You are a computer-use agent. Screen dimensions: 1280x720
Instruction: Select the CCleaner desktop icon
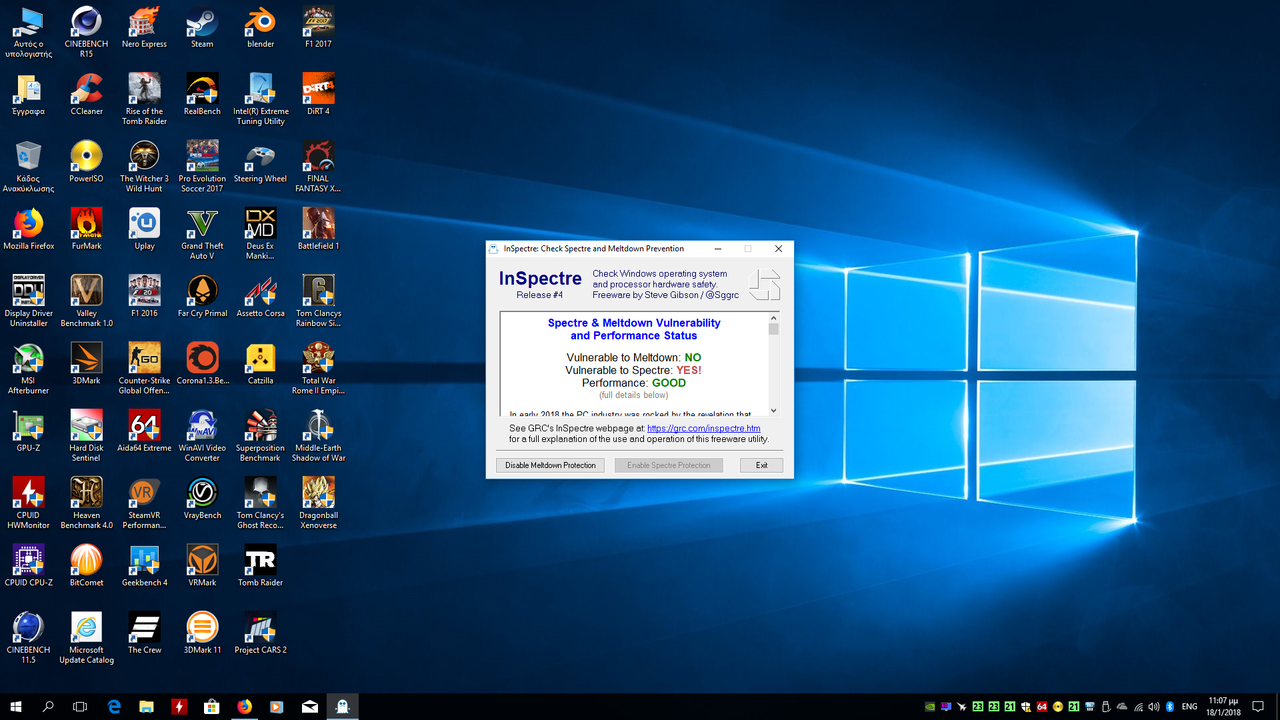86,95
